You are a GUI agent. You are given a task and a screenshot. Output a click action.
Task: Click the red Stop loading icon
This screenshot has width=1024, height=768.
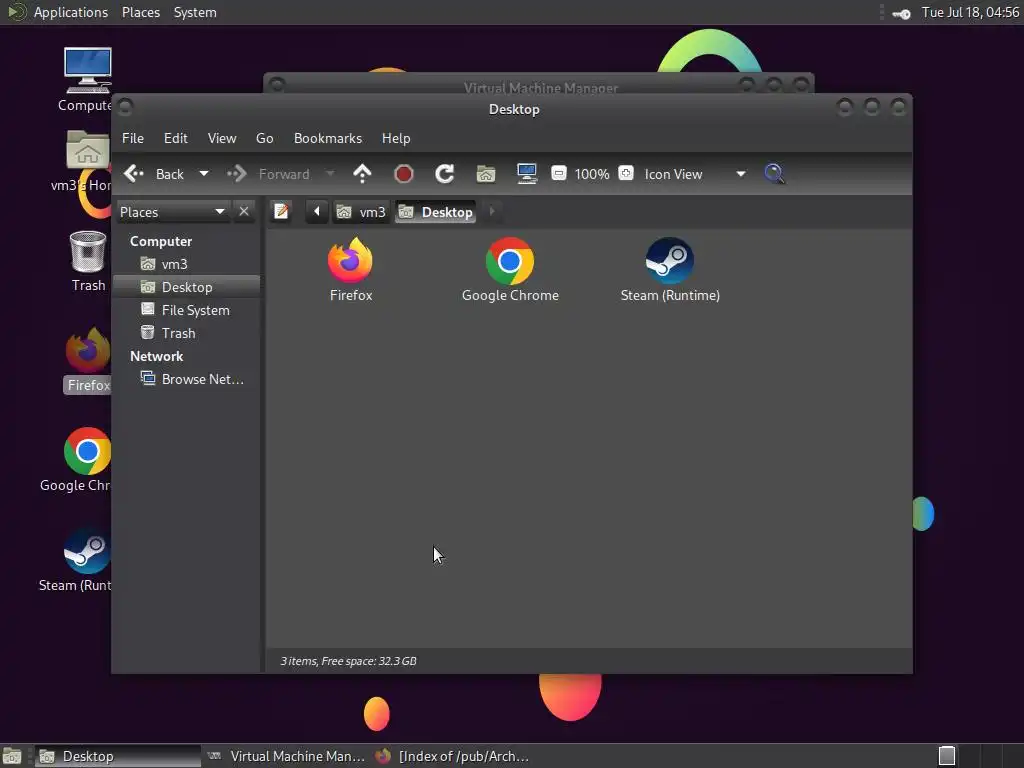coord(404,174)
